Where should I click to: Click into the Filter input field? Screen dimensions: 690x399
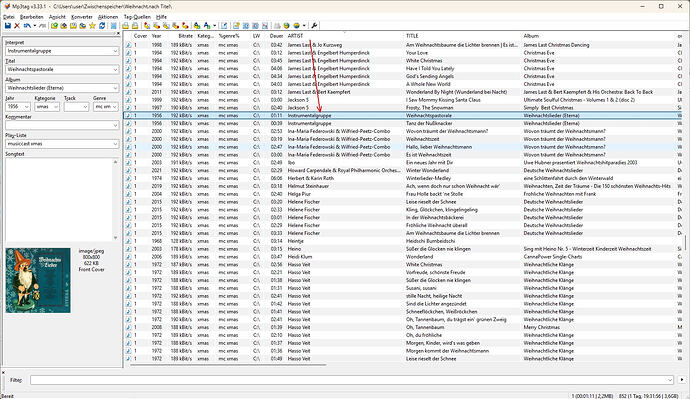point(352,380)
